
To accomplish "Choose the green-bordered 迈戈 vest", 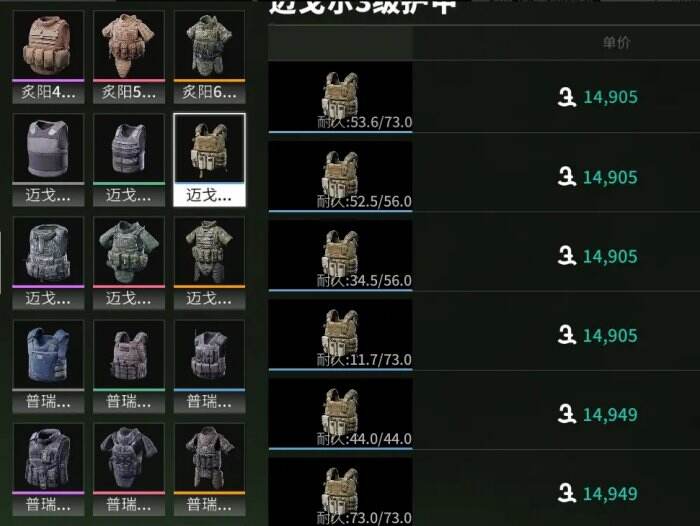I will point(129,160).
